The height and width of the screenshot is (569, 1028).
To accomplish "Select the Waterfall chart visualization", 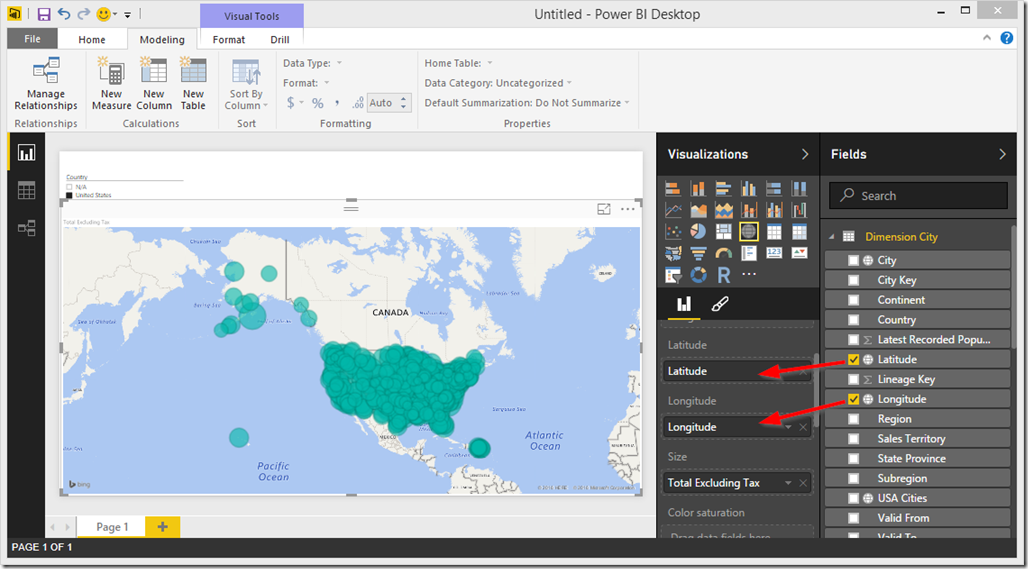I will click(799, 210).
